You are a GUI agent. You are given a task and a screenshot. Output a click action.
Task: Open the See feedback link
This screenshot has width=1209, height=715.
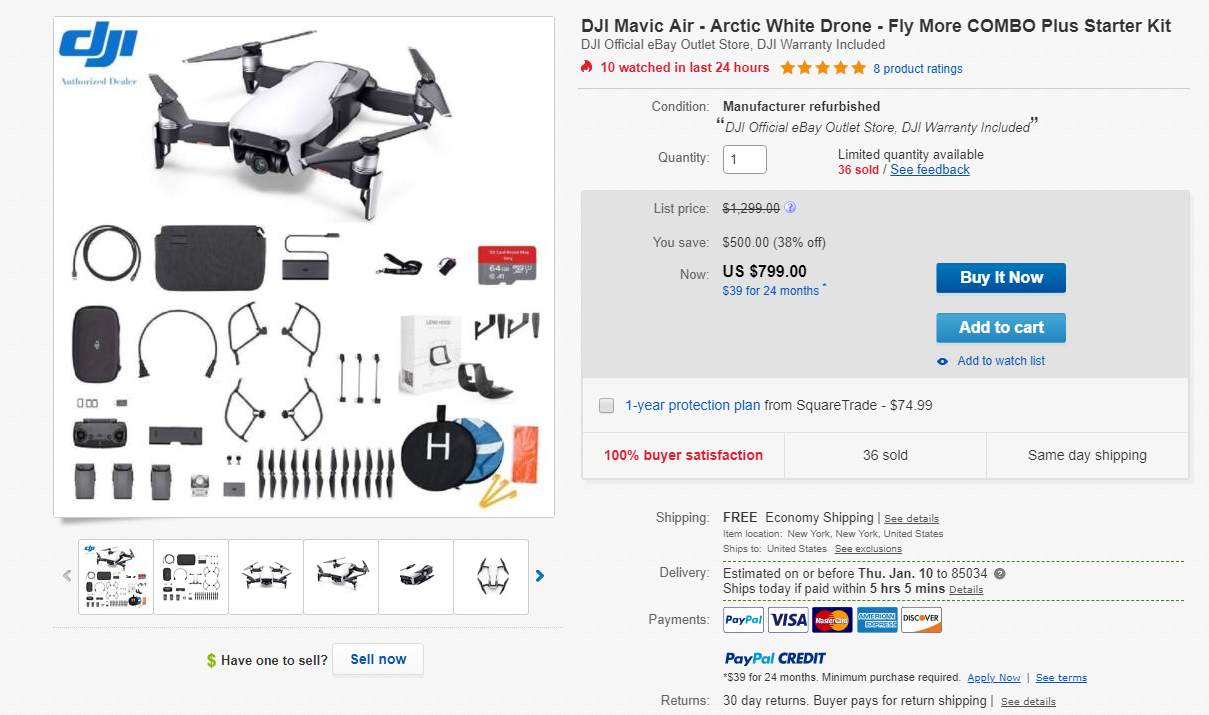(929, 169)
